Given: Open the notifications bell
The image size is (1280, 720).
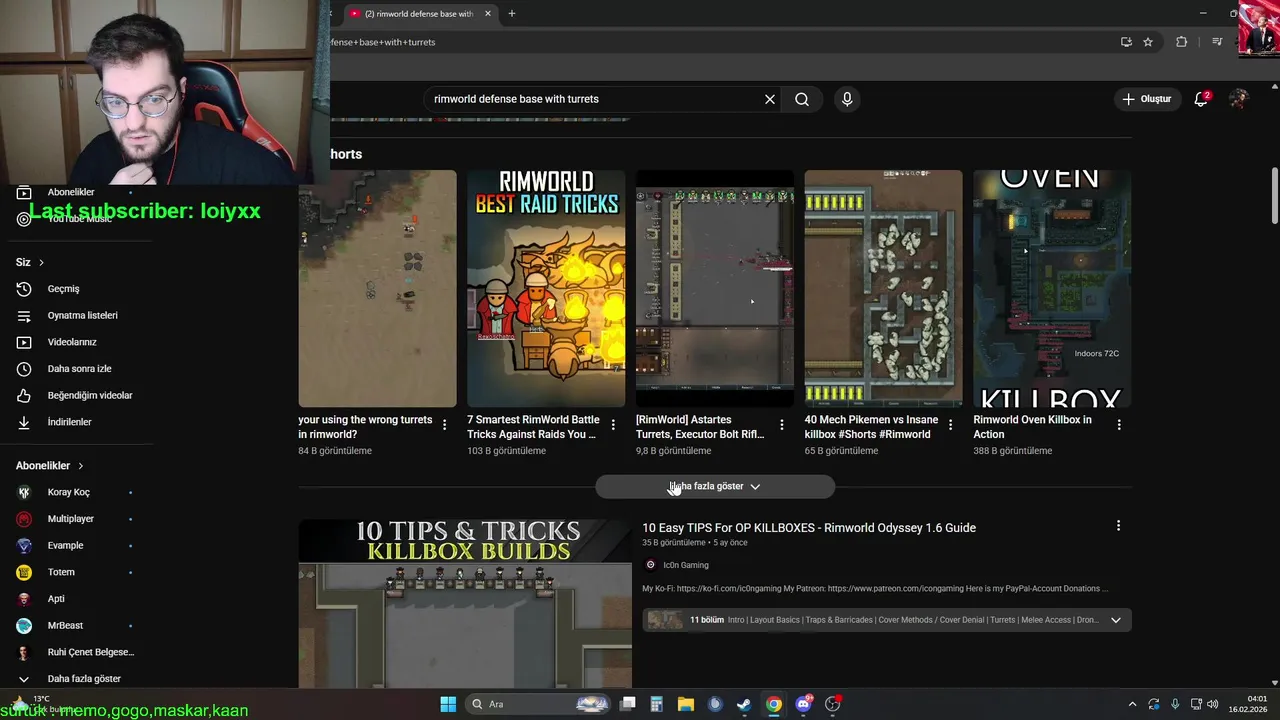Looking at the screenshot, I should point(1202,99).
